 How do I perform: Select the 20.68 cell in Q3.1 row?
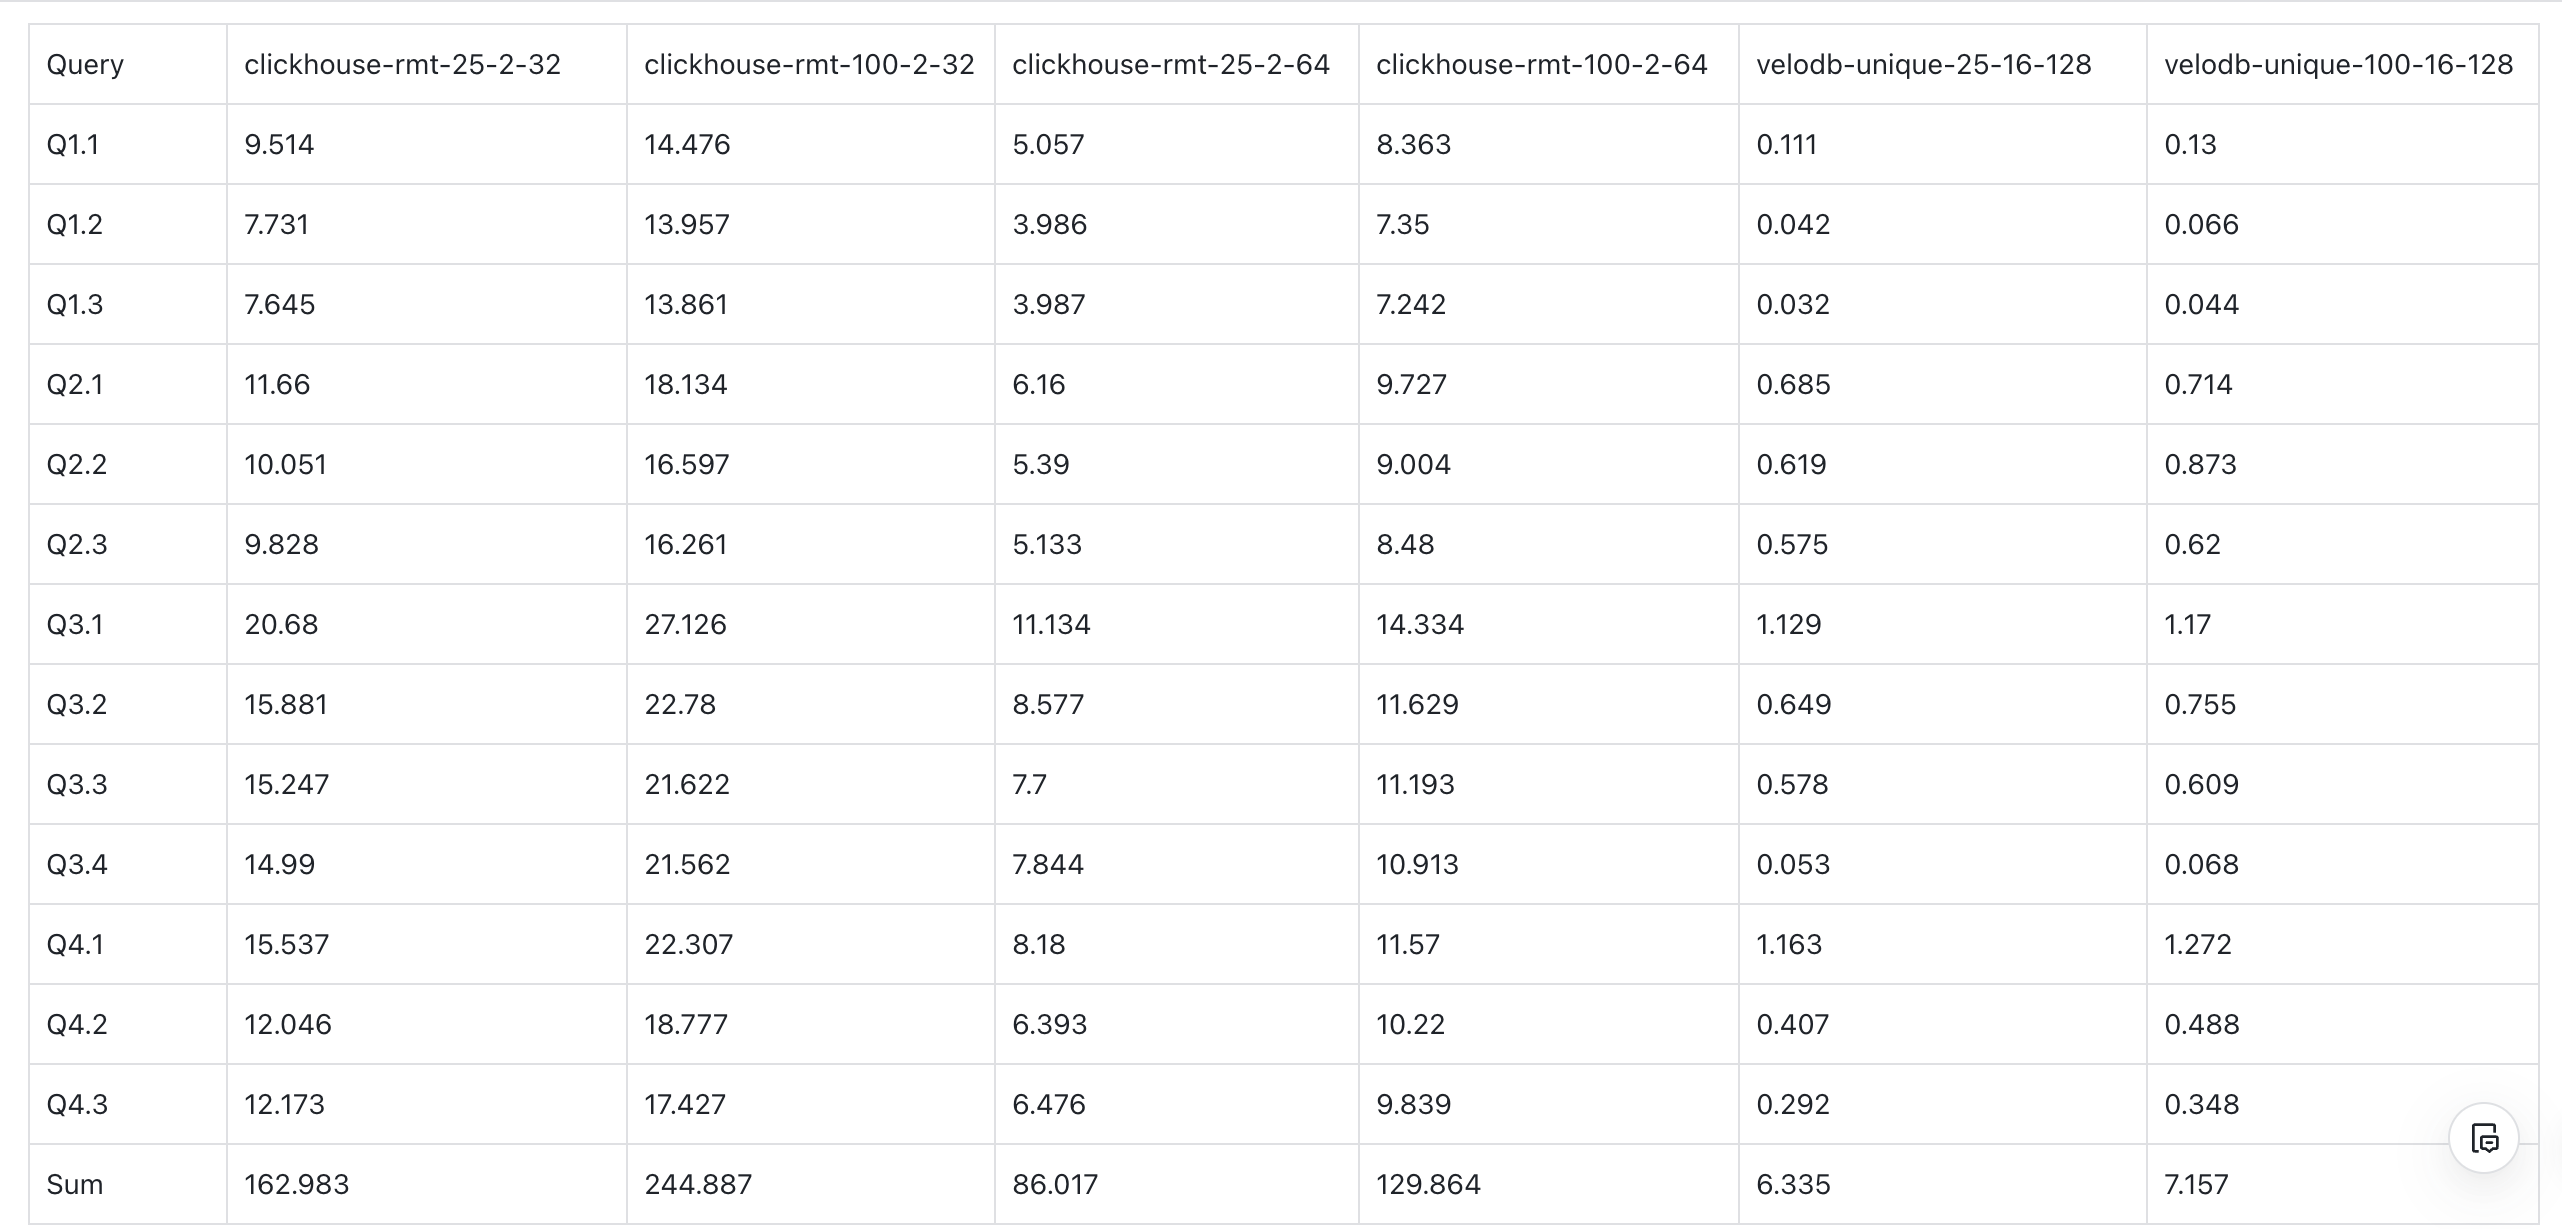281,625
